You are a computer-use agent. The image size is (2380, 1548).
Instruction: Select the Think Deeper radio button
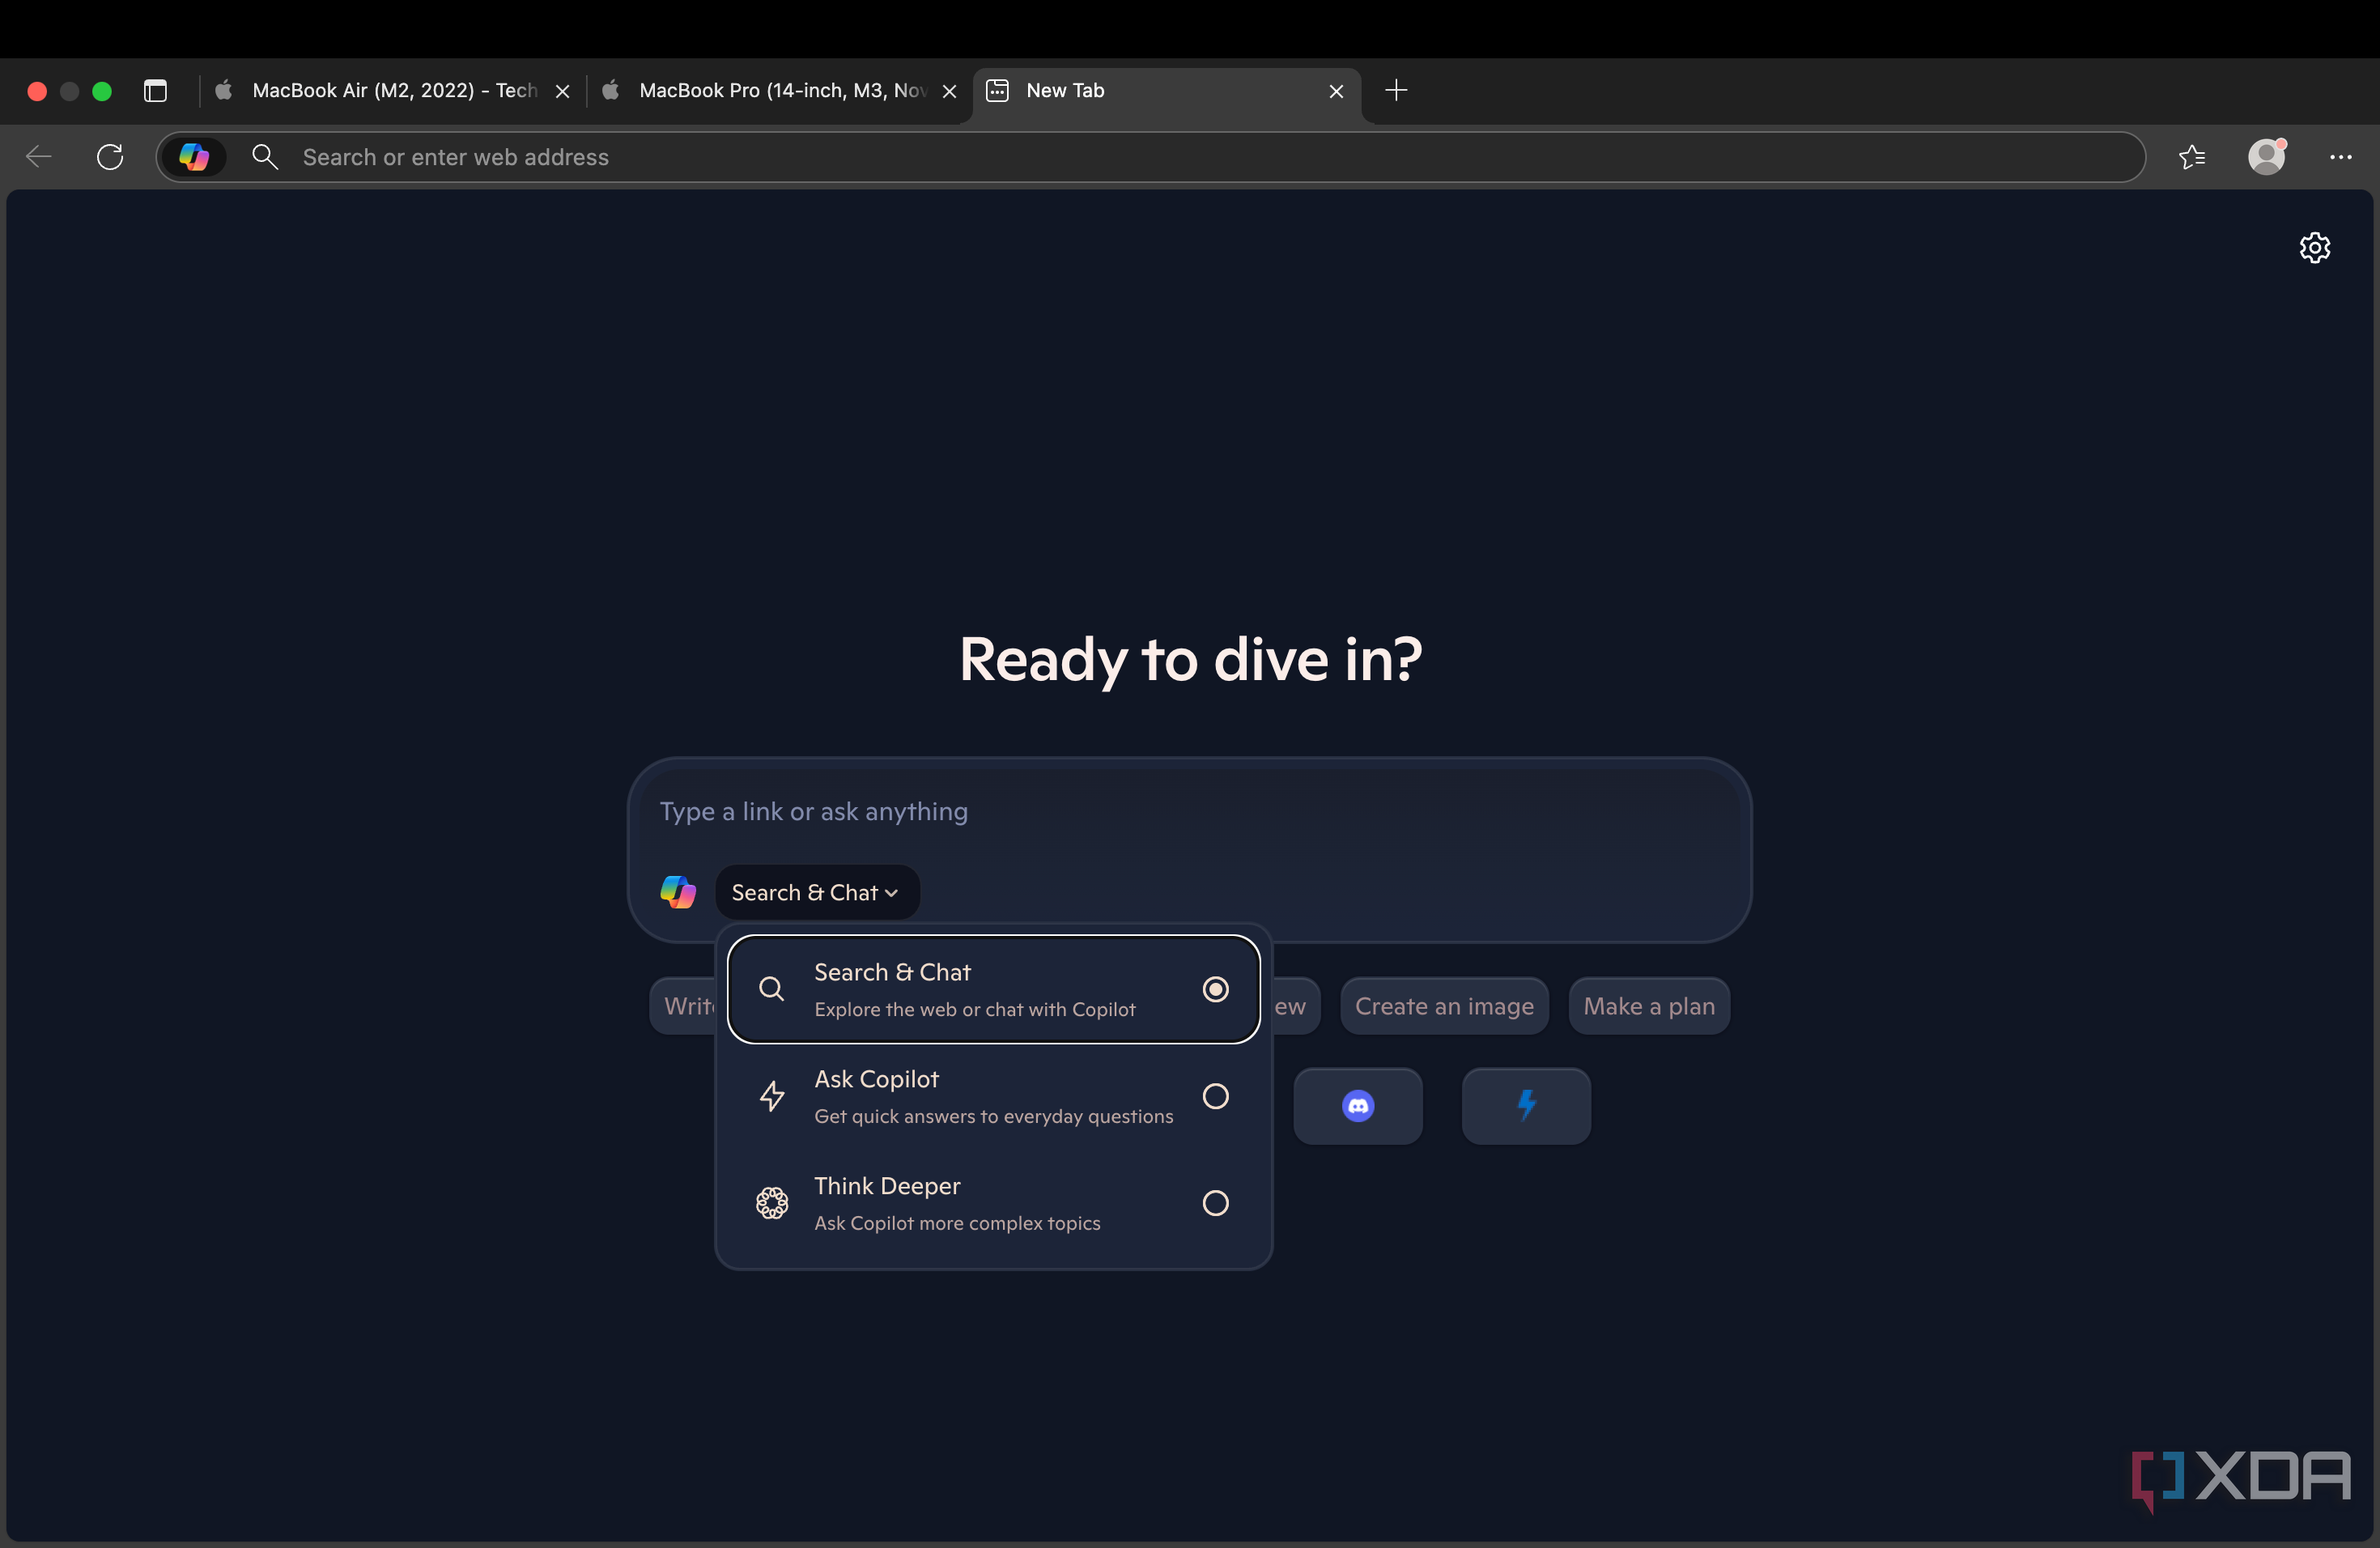click(x=1216, y=1203)
